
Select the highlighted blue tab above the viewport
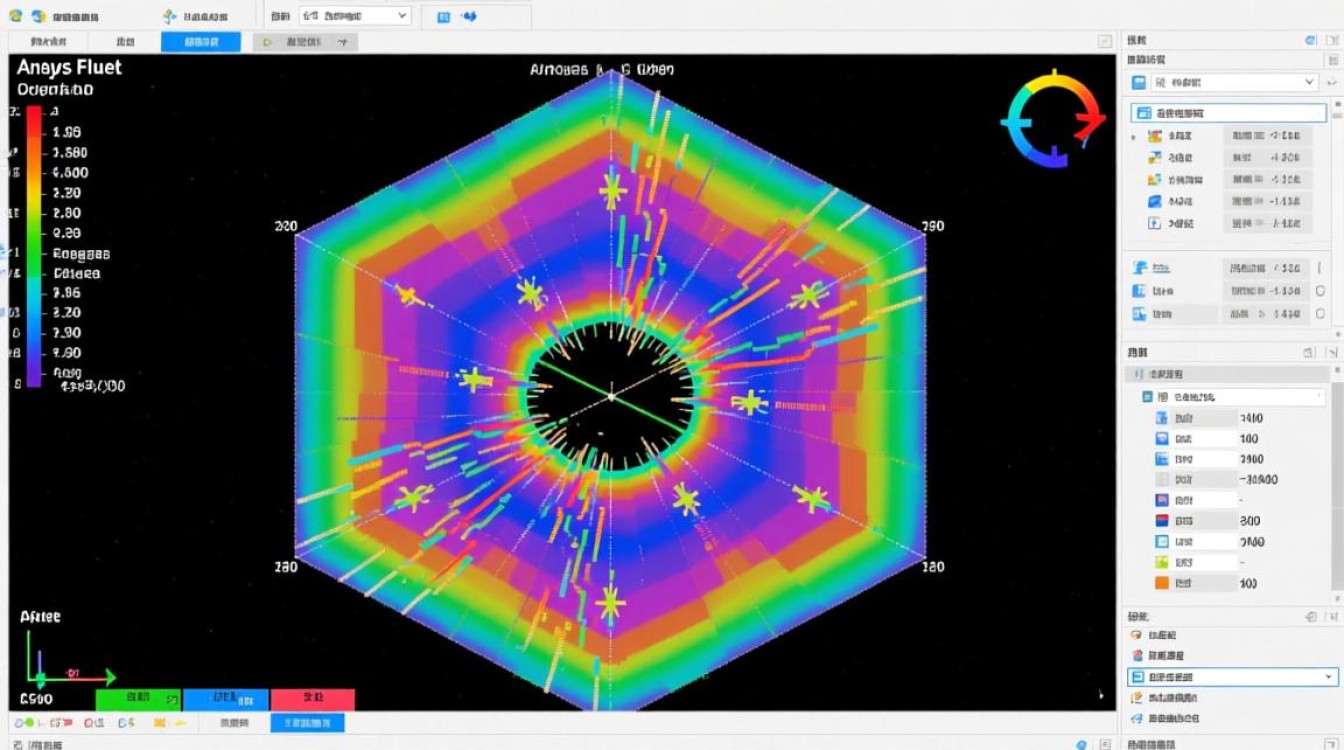[201, 42]
